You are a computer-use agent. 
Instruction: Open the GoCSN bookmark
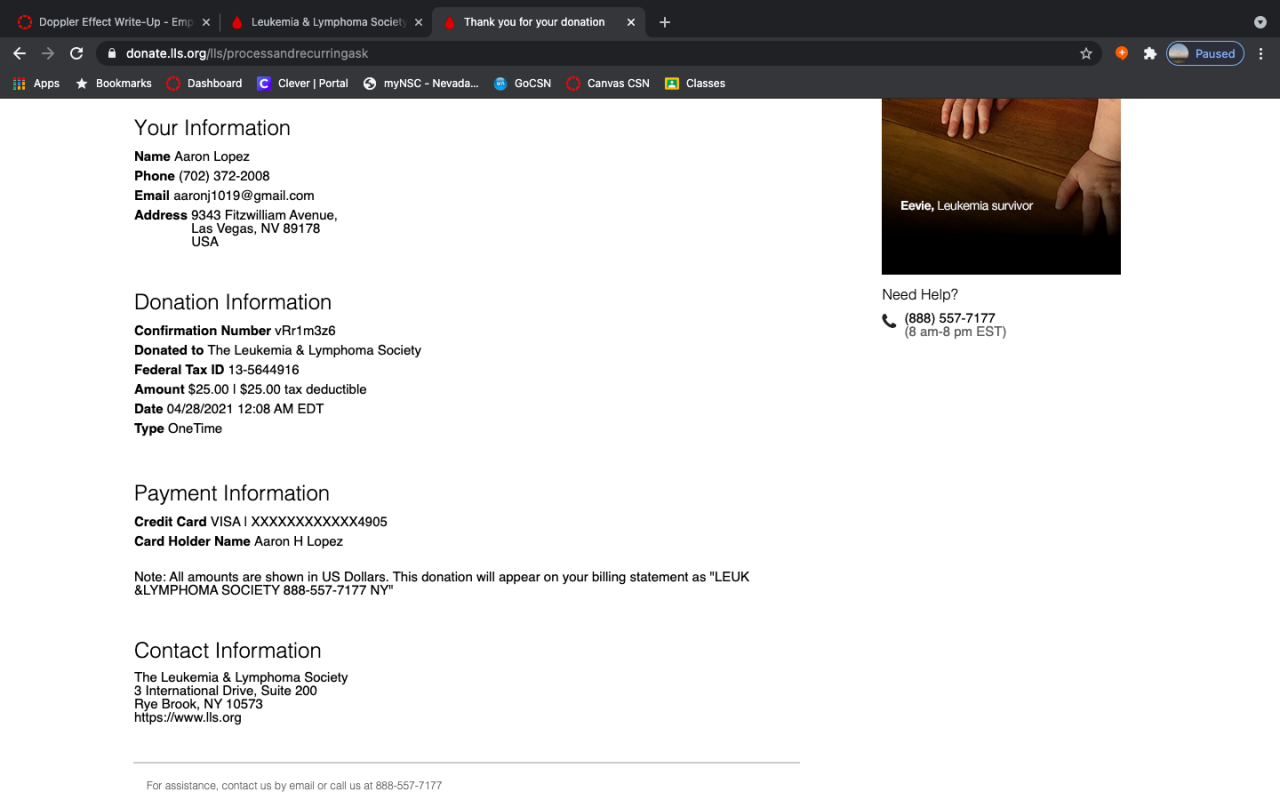(523, 84)
